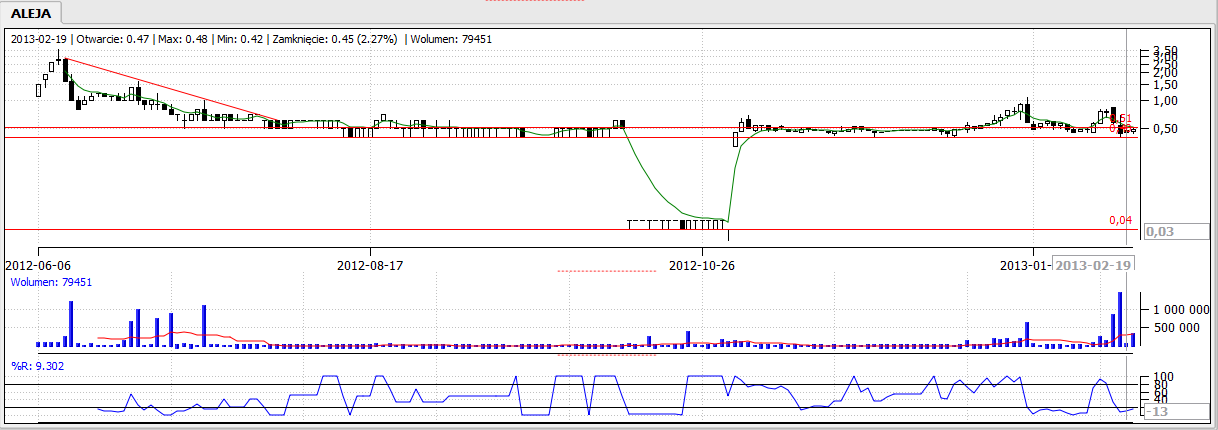Click the tallest volume bar at far right

point(1120,319)
